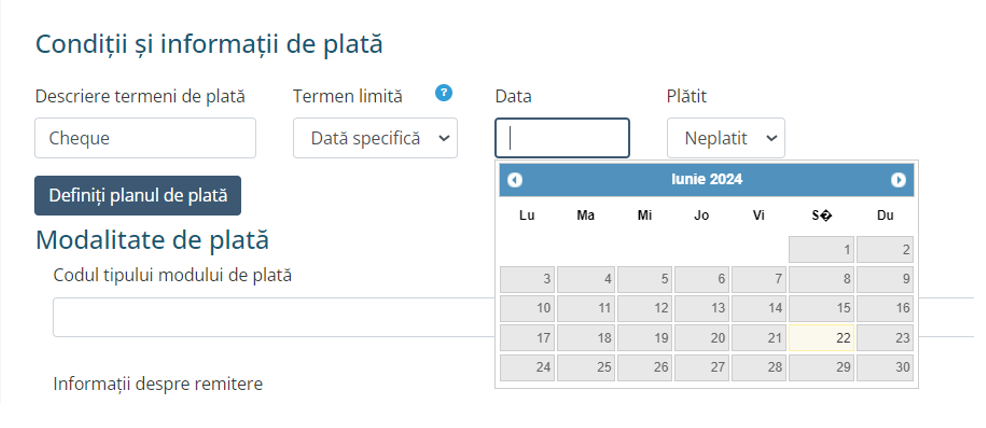
Task: Choose June 10 as the date
Action: click(528, 309)
